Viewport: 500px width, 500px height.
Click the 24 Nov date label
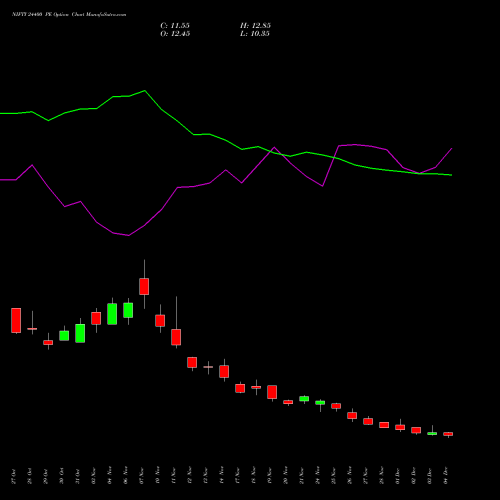[x=318, y=476]
